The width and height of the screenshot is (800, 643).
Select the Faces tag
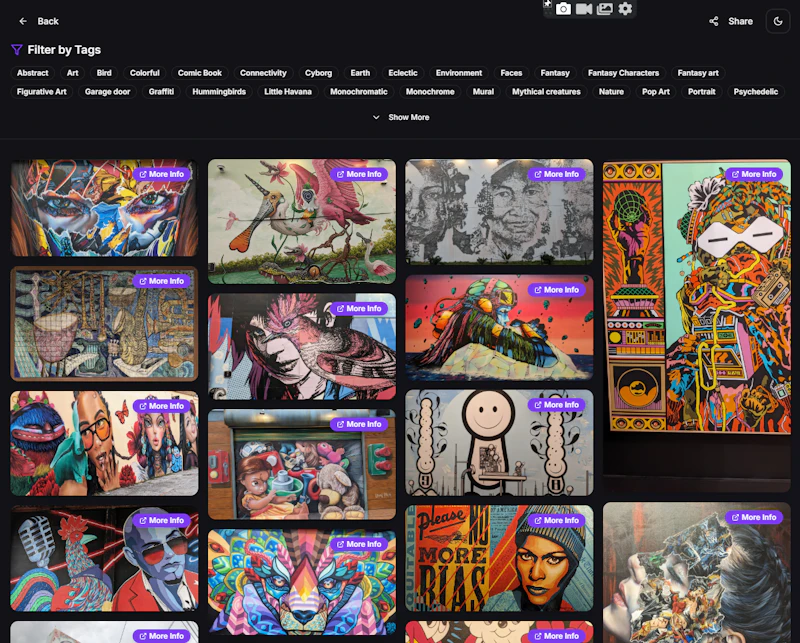[511, 73]
